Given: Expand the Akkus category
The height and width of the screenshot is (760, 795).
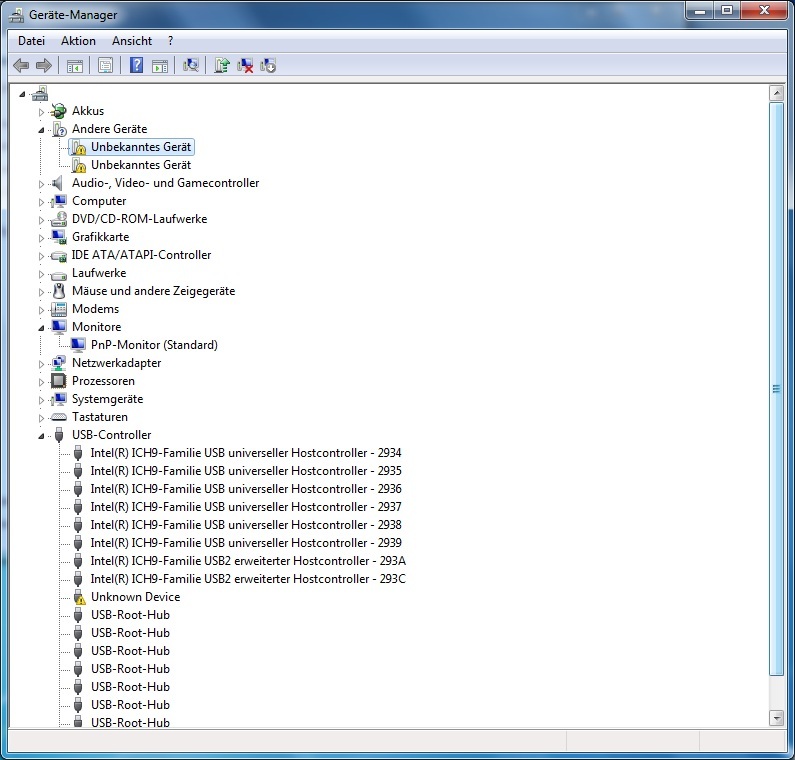Looking at the screenshot, I should coord(42,112).
